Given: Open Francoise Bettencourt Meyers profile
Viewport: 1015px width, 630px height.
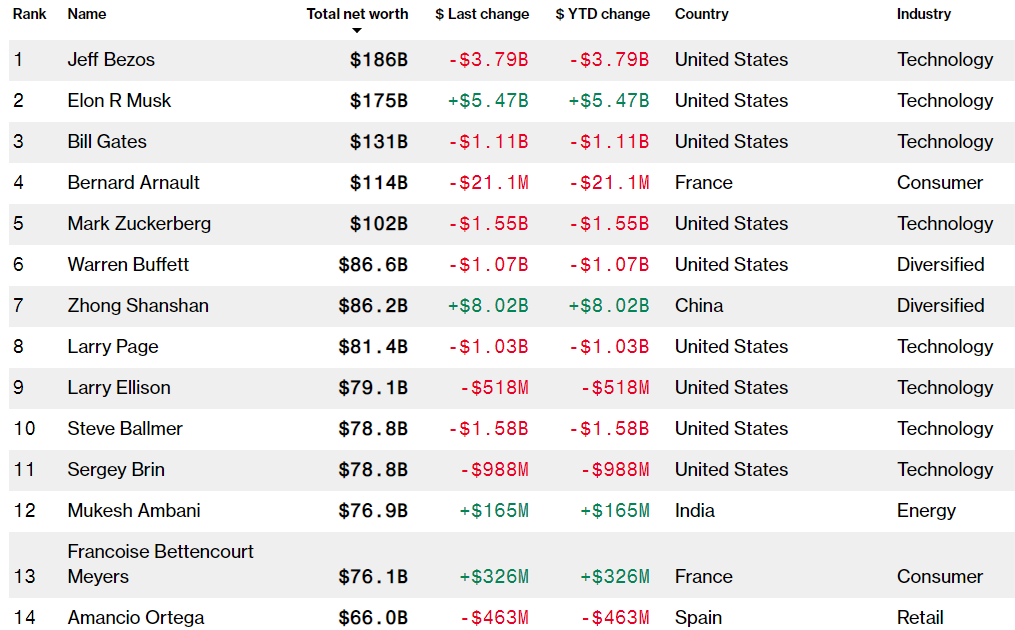Looking at the screenshot, I should 160,564.
